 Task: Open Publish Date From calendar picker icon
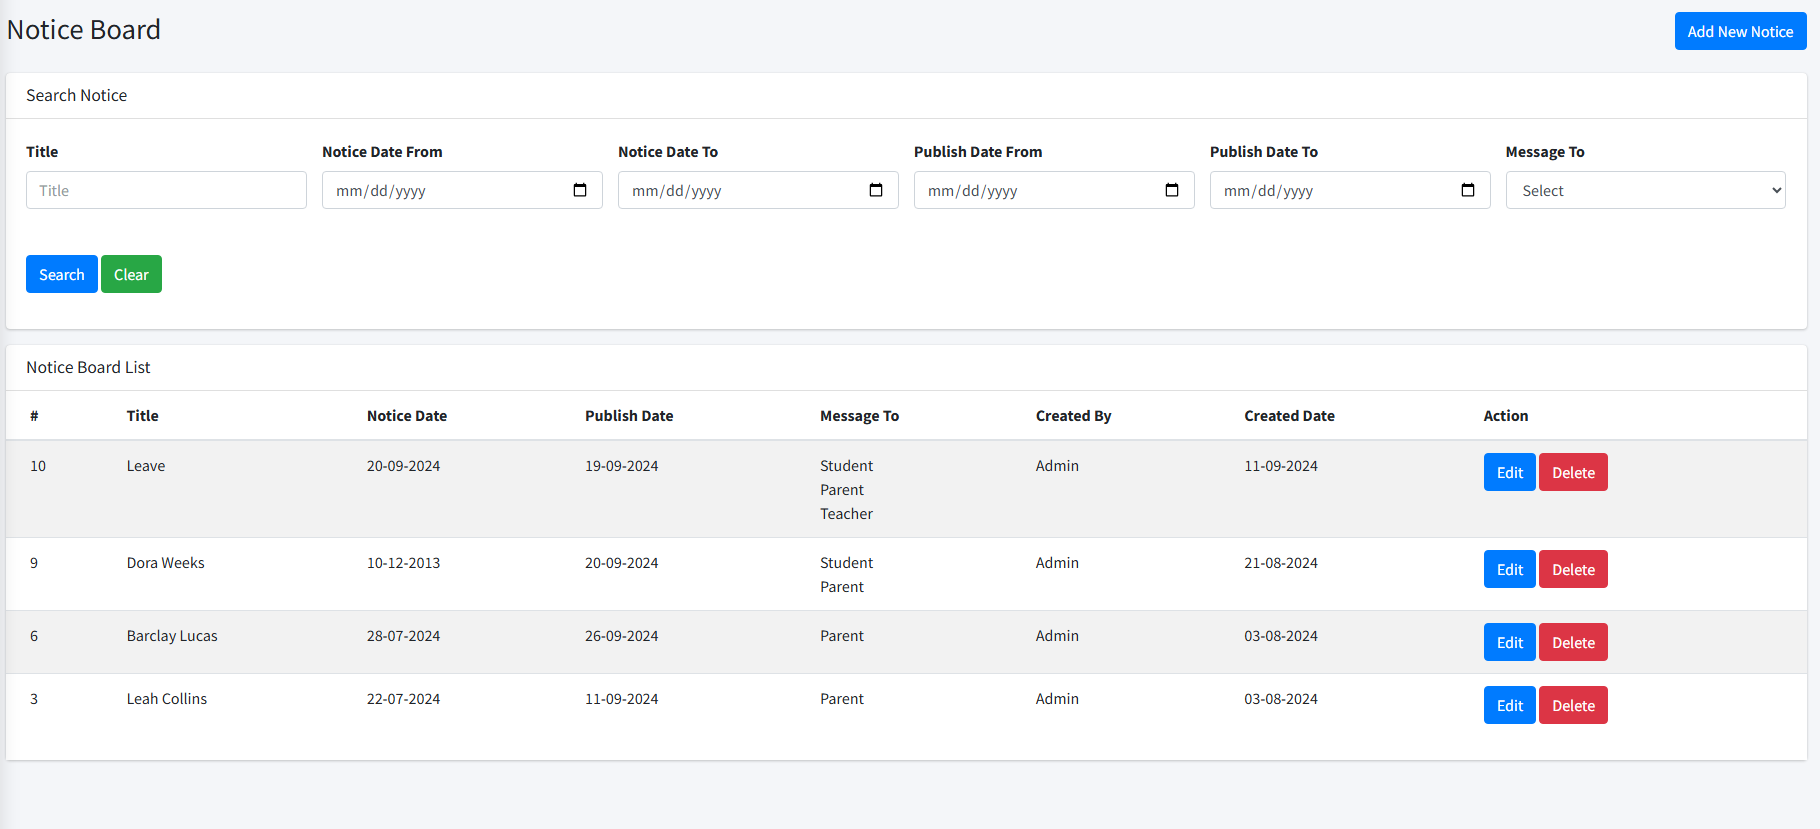tap(1172, 190)
